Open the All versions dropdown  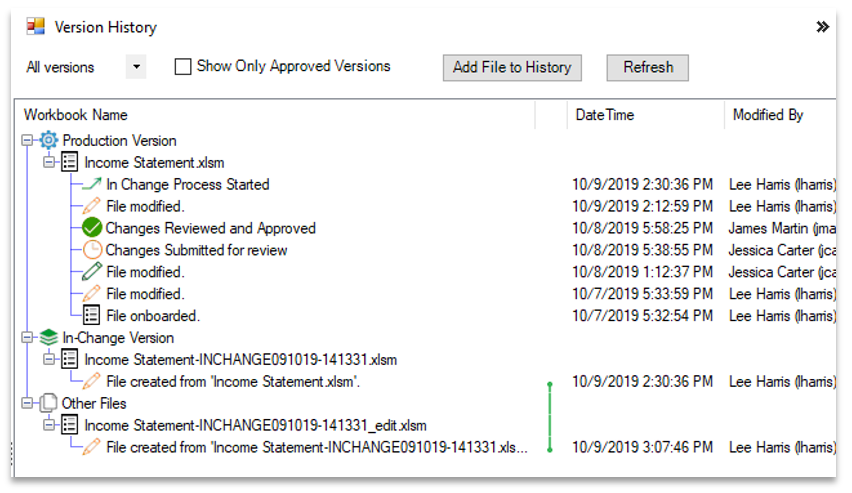[136, 67]
